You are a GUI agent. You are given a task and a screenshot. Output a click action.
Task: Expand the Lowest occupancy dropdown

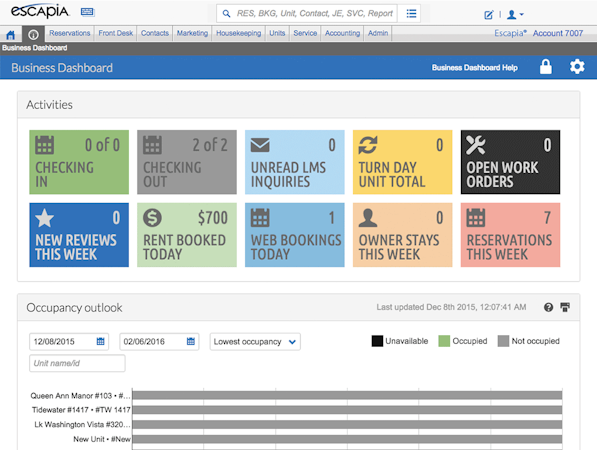click(255, 341)
